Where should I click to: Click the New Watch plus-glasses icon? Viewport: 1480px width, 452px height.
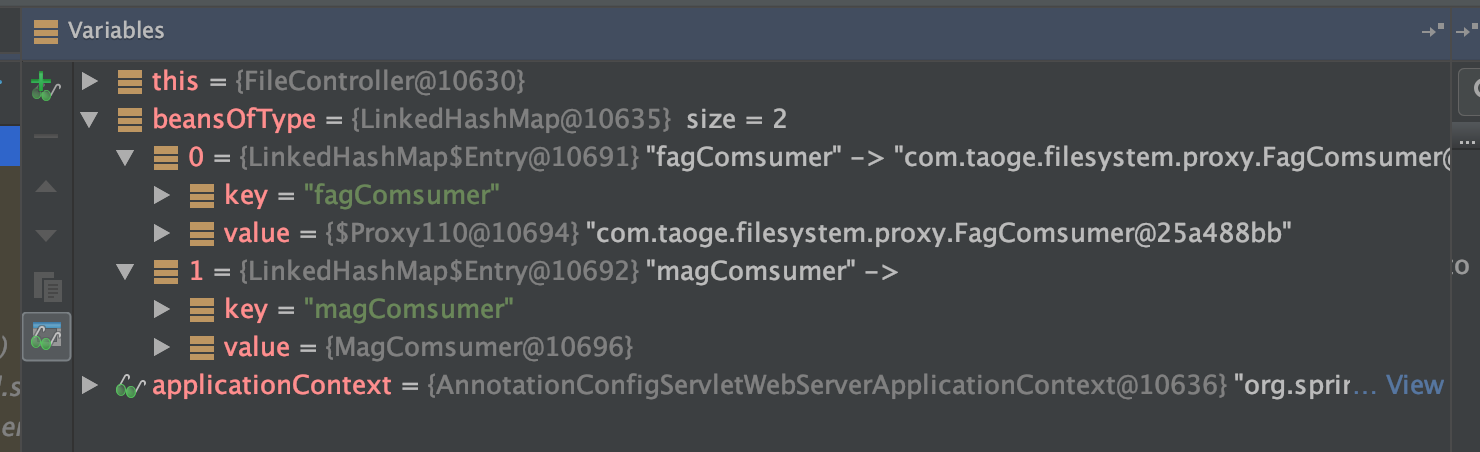coord(44,87)
